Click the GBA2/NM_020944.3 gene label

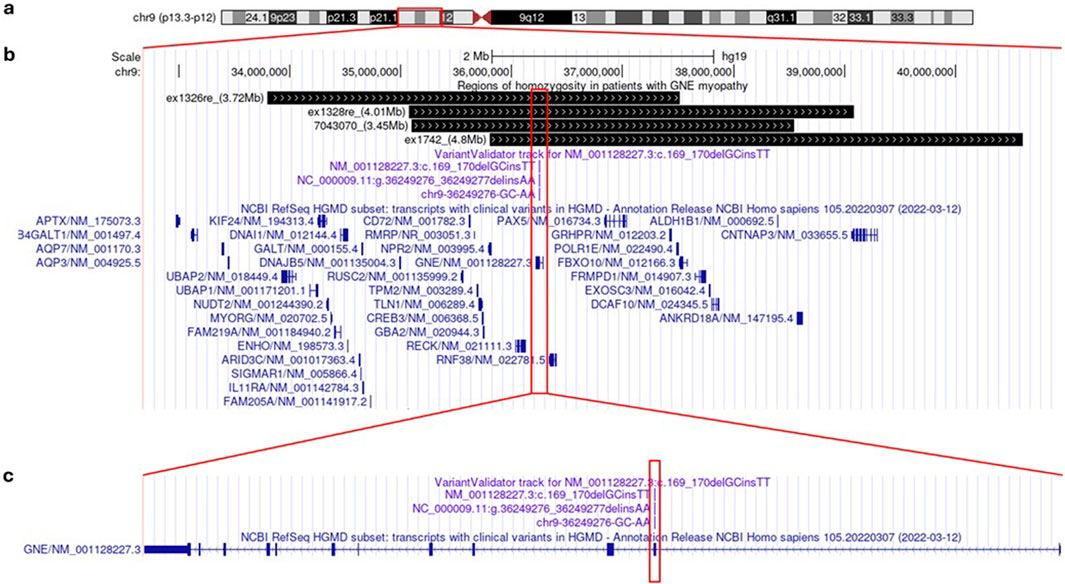[x=427, y=332]
